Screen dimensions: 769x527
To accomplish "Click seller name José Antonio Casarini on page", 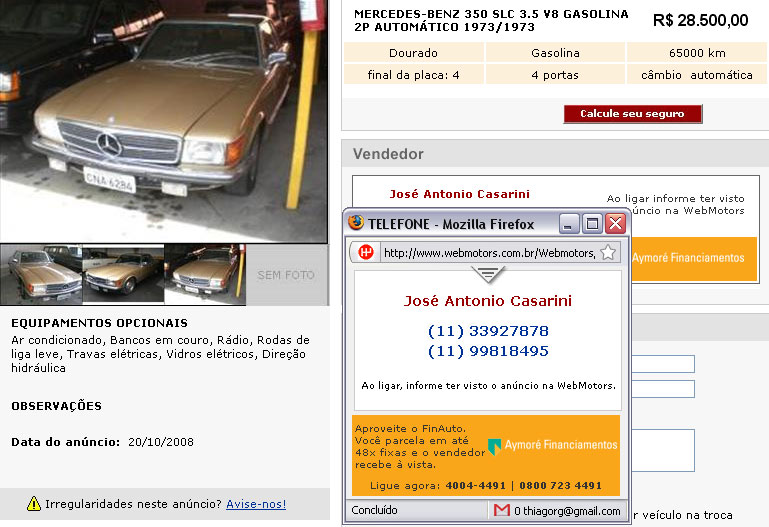I will tap(460, 194).
